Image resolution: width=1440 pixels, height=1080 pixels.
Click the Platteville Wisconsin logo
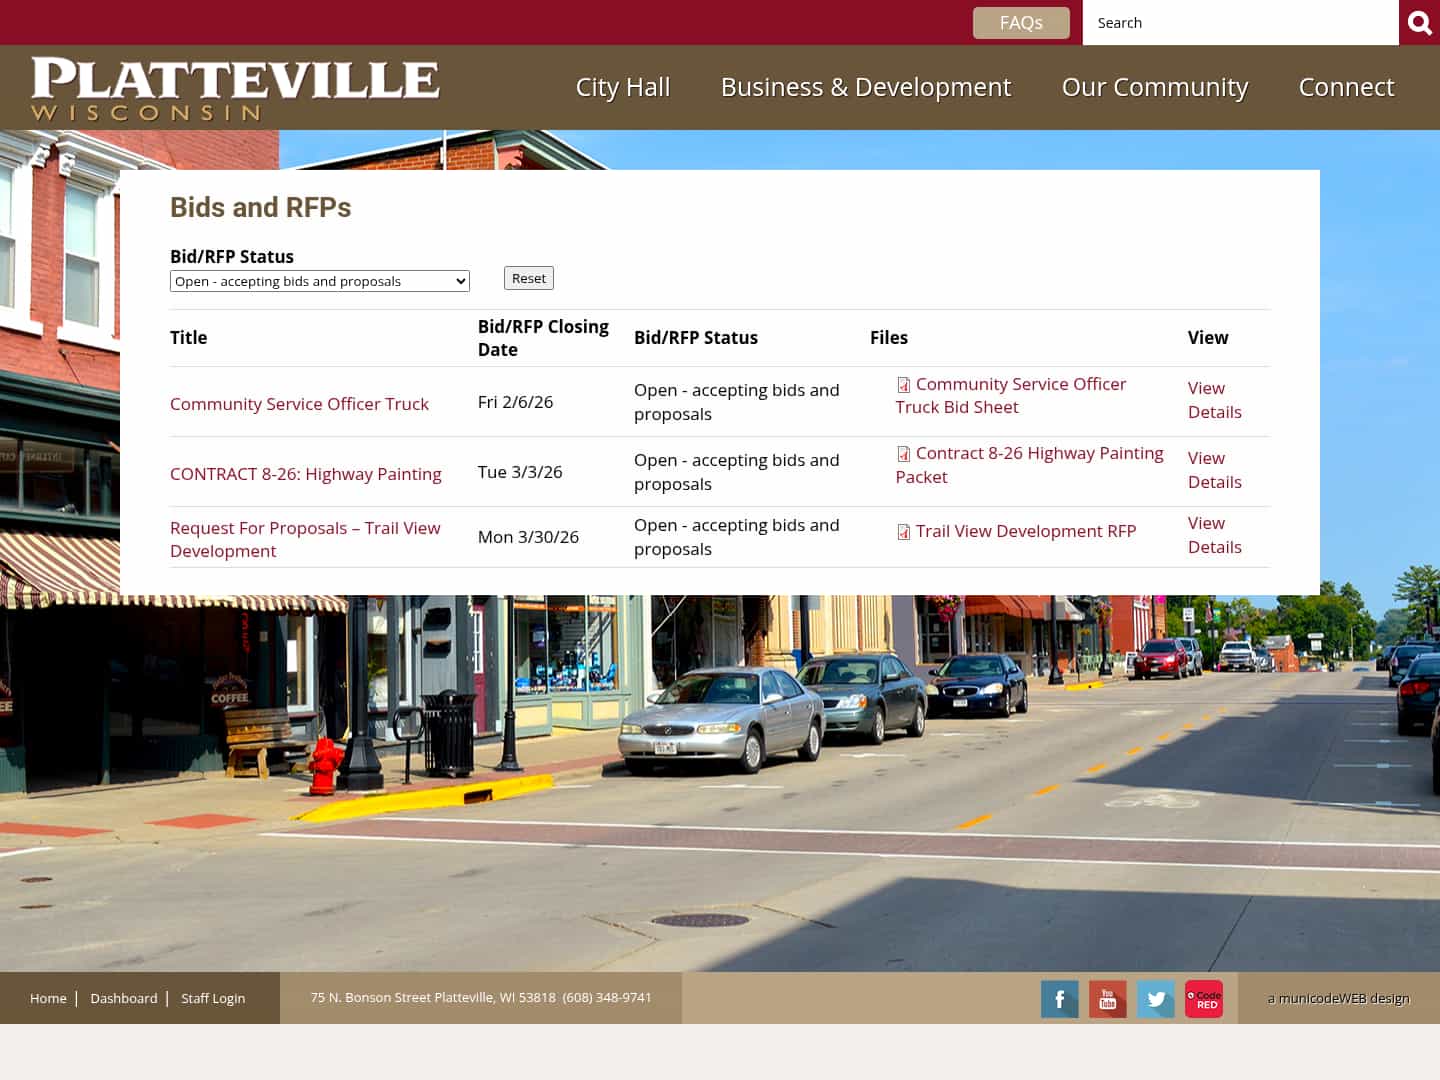click(x=236, y=87)
